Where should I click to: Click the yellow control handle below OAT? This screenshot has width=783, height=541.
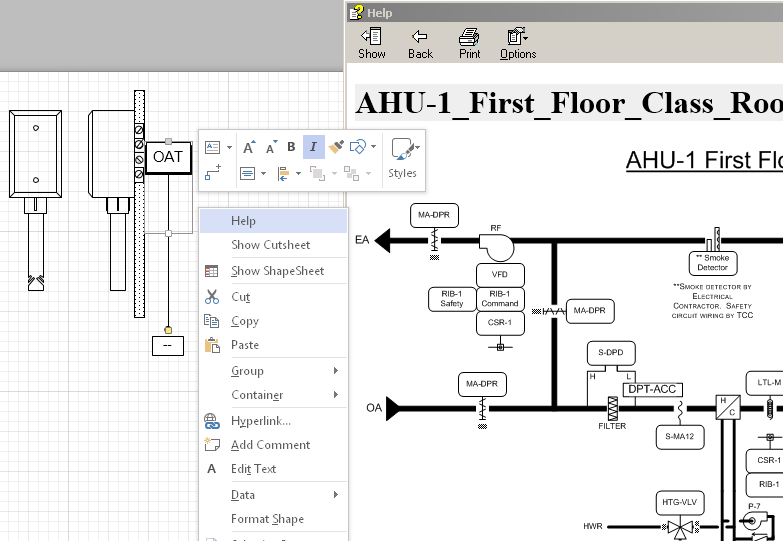[168, 330]
